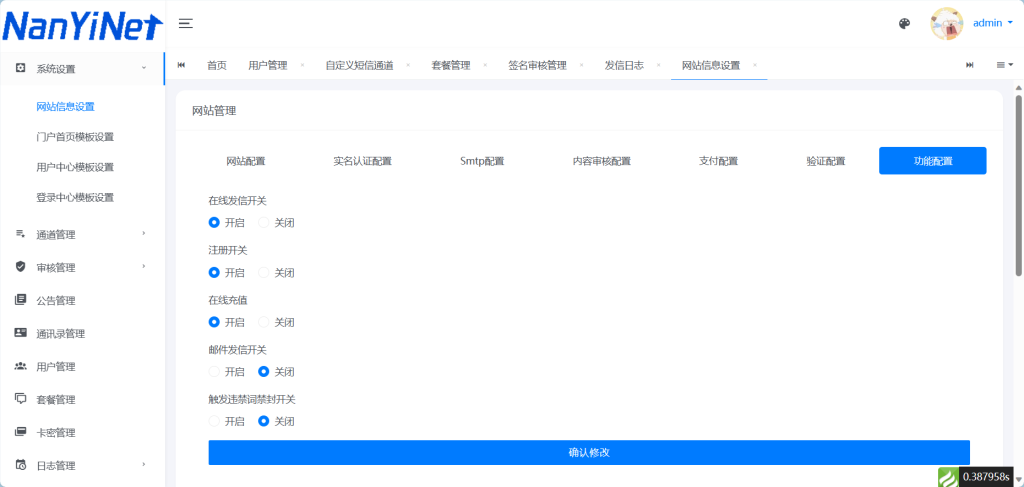Image resolution: width=1024 pixels, height=487 pixels.
Task: Click the 通道管理 sidebar icon
Action: (x=20, y=234)
